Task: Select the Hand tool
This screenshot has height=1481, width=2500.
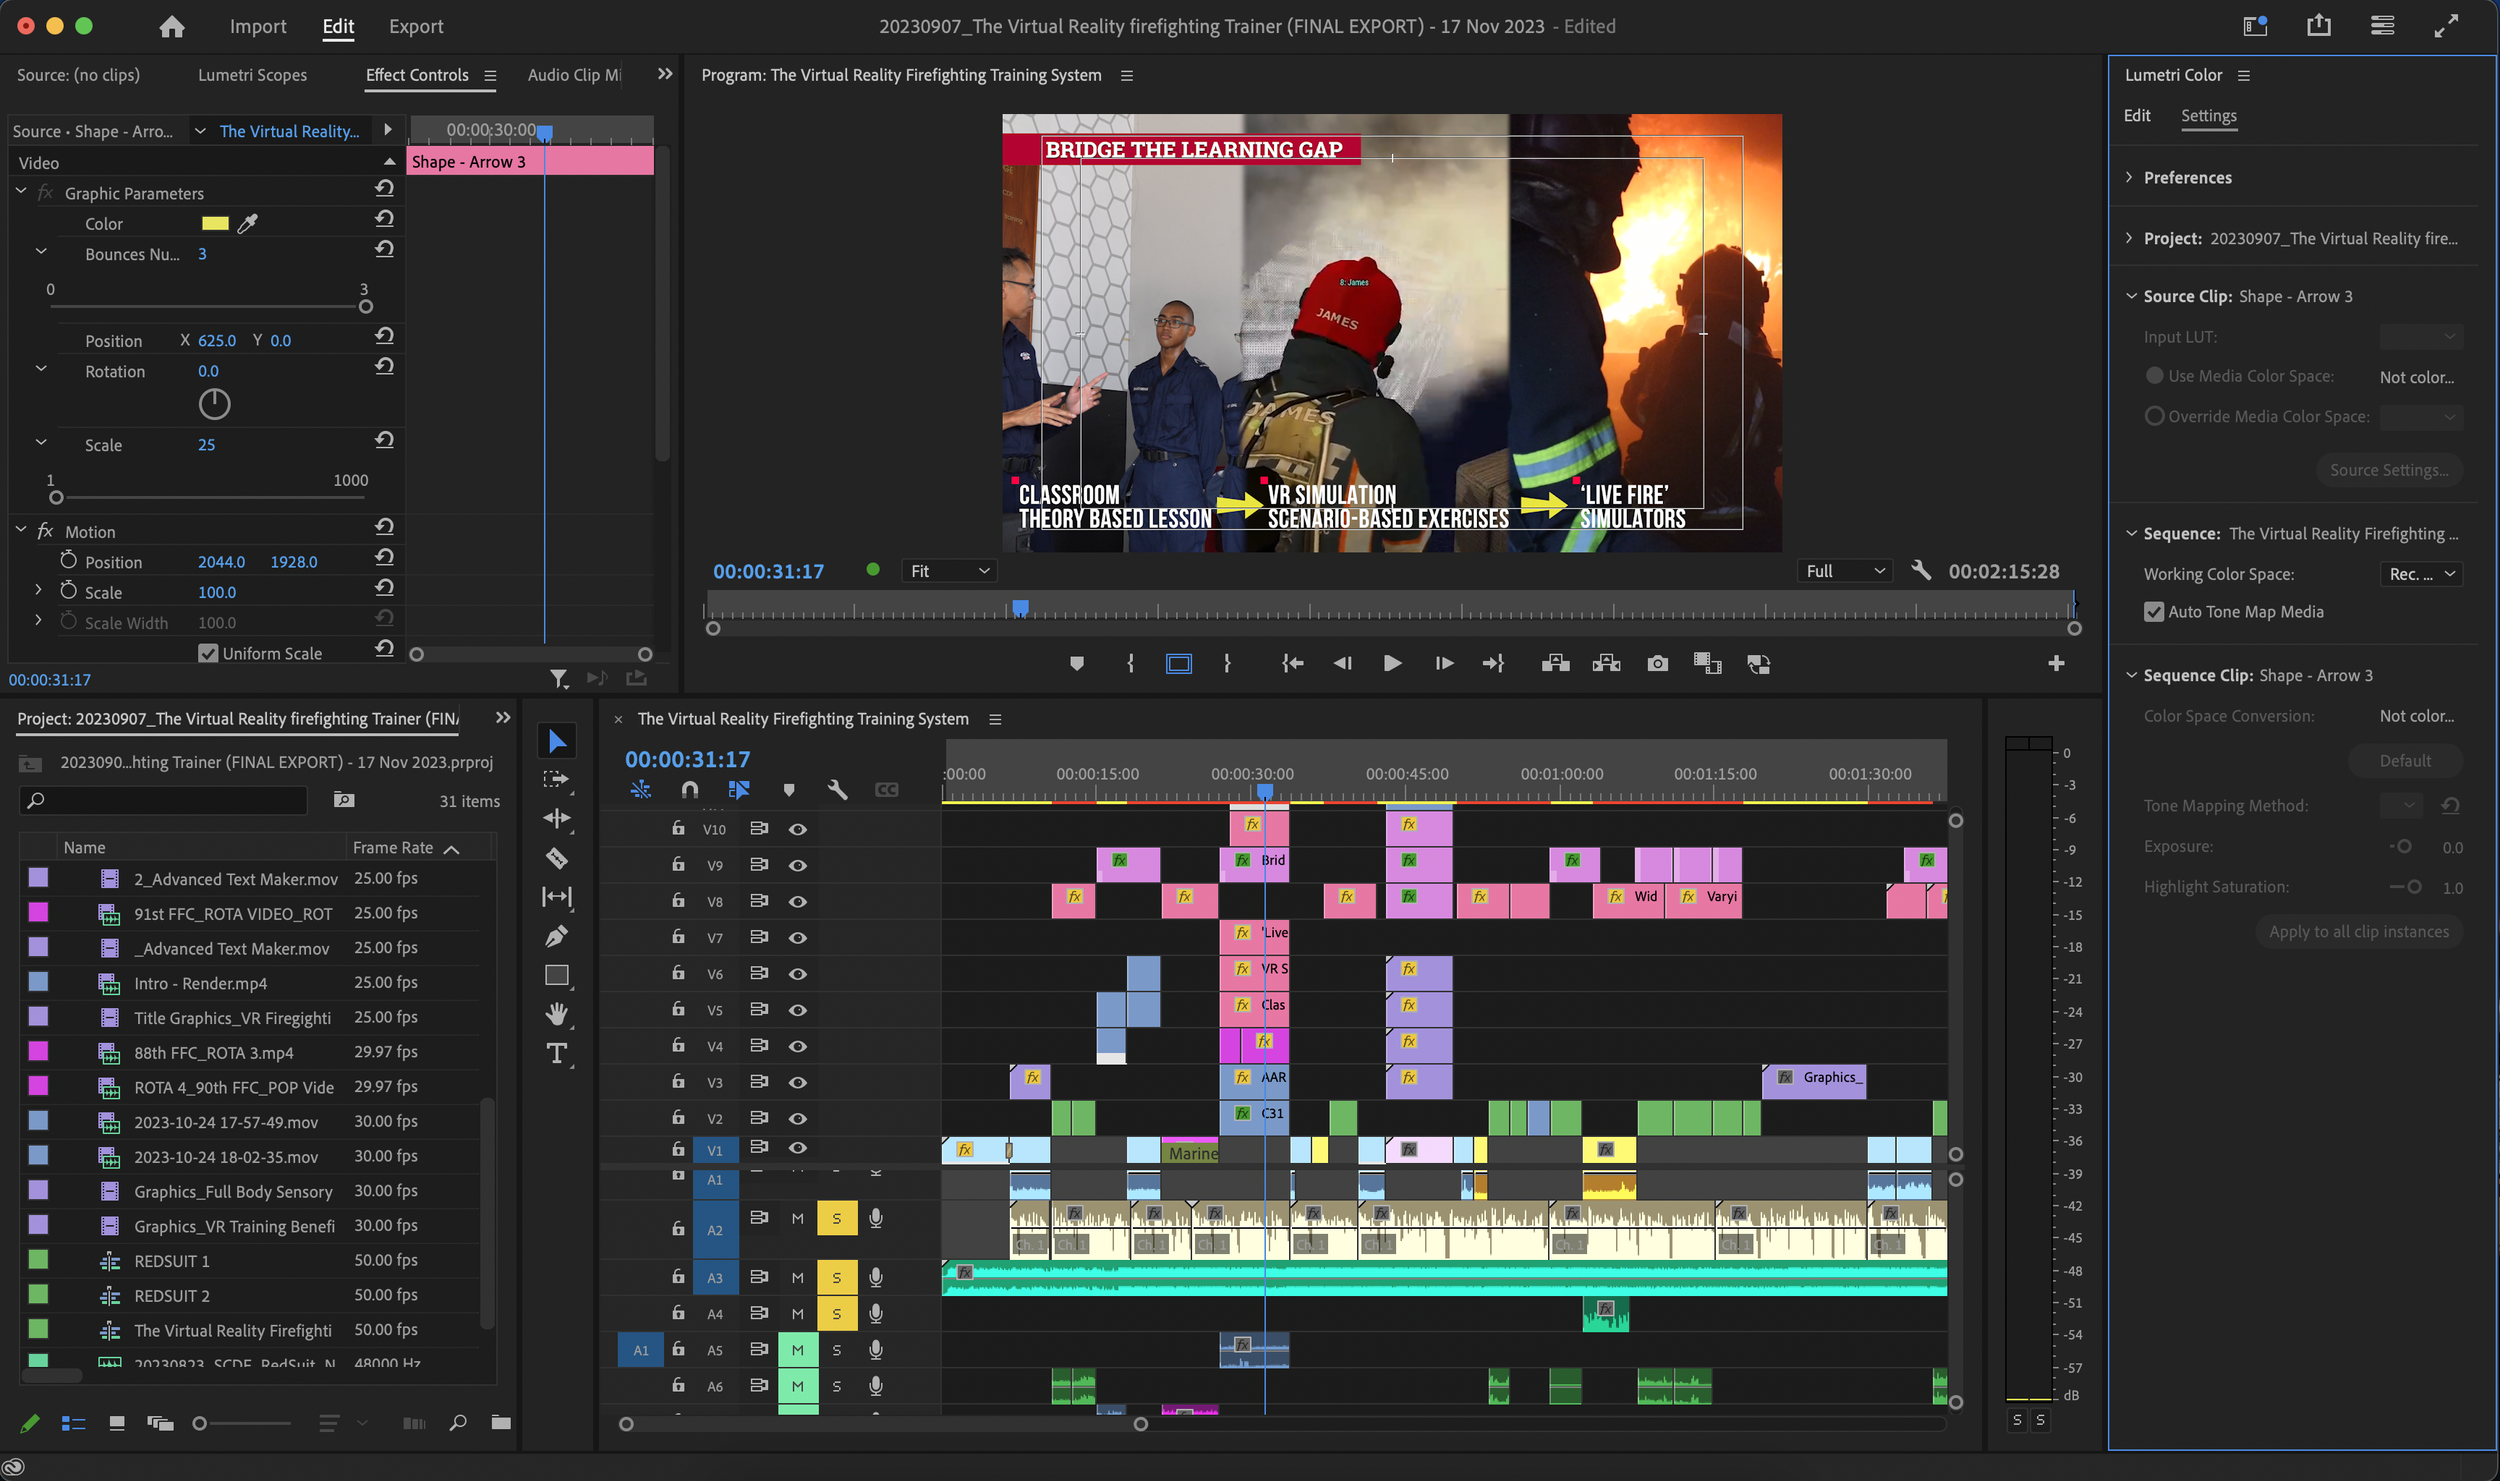Action: (557, 1014)
